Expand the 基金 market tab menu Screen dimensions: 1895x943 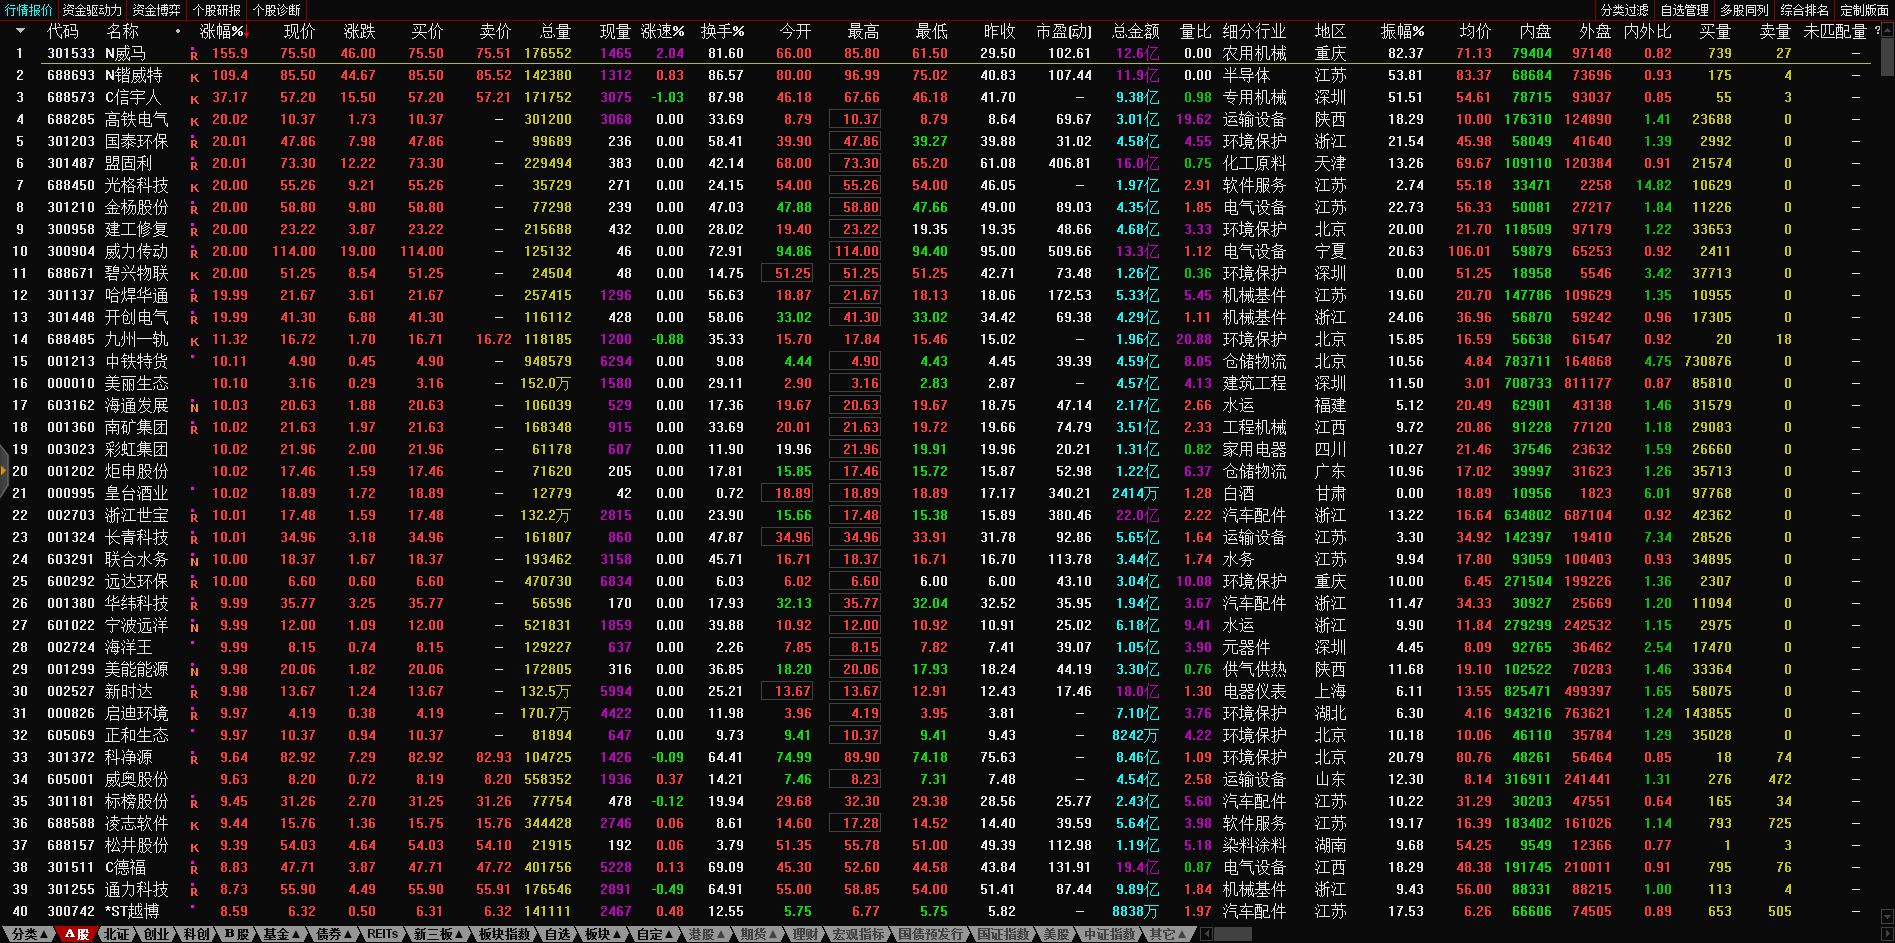click(281, 934)
